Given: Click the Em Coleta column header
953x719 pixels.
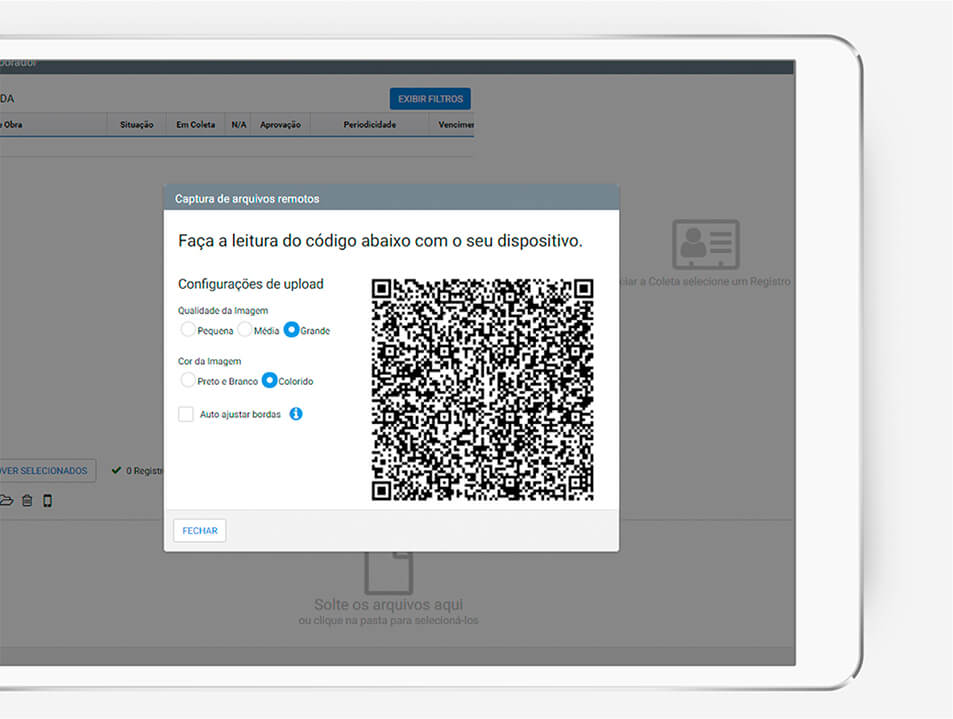Looking at the screenshot, I should point(196,125).
